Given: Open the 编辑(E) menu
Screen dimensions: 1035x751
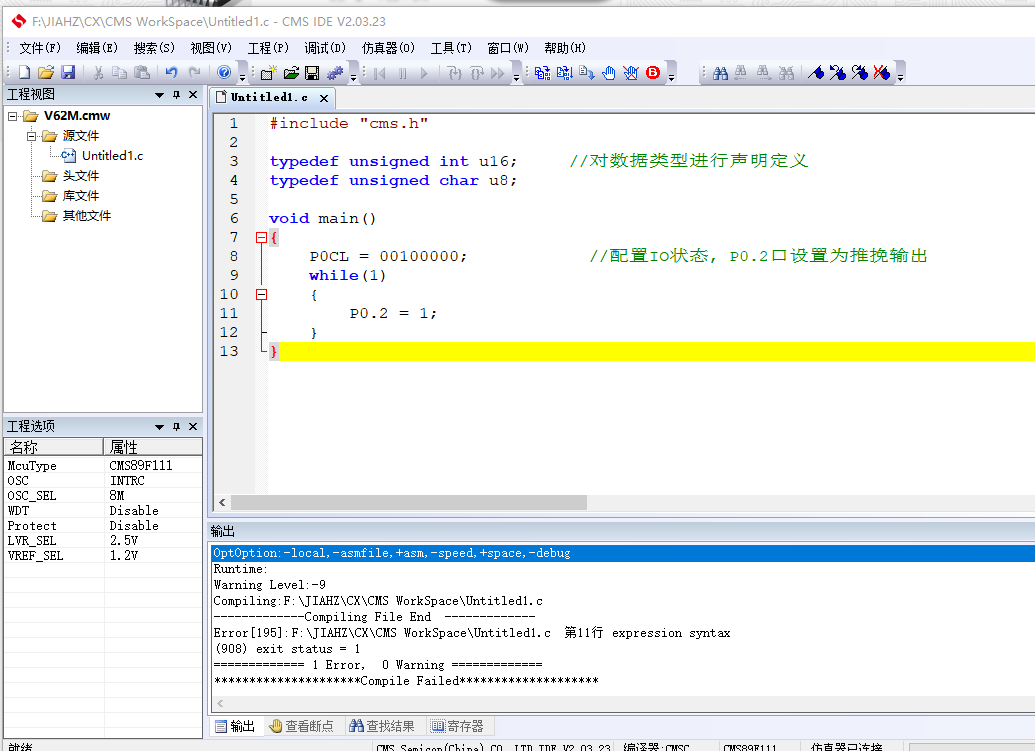Looking at the screenshot, I should (97, 48).
